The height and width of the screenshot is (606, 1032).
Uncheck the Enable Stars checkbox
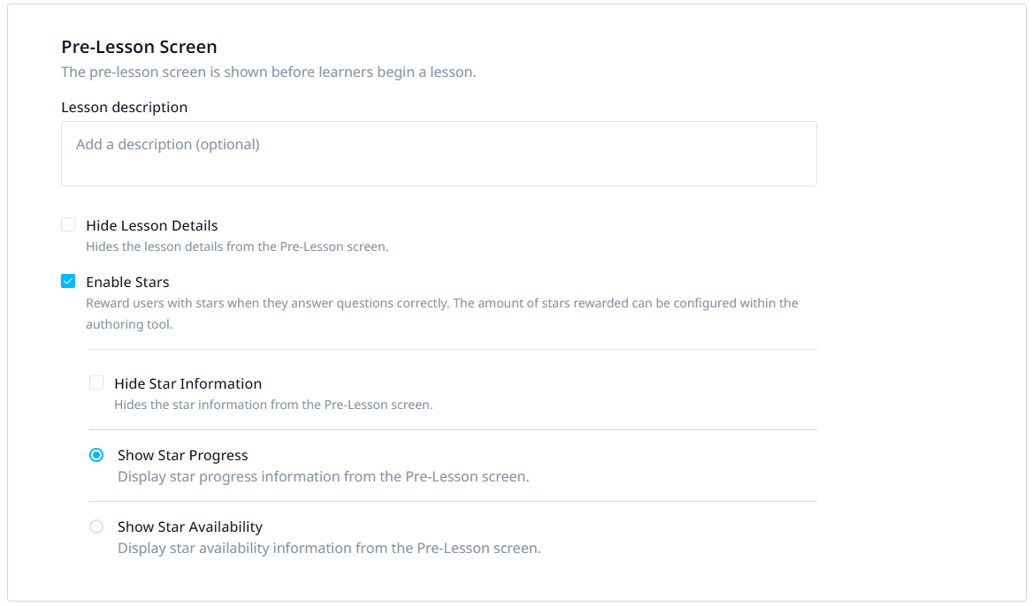coord(68,282)
